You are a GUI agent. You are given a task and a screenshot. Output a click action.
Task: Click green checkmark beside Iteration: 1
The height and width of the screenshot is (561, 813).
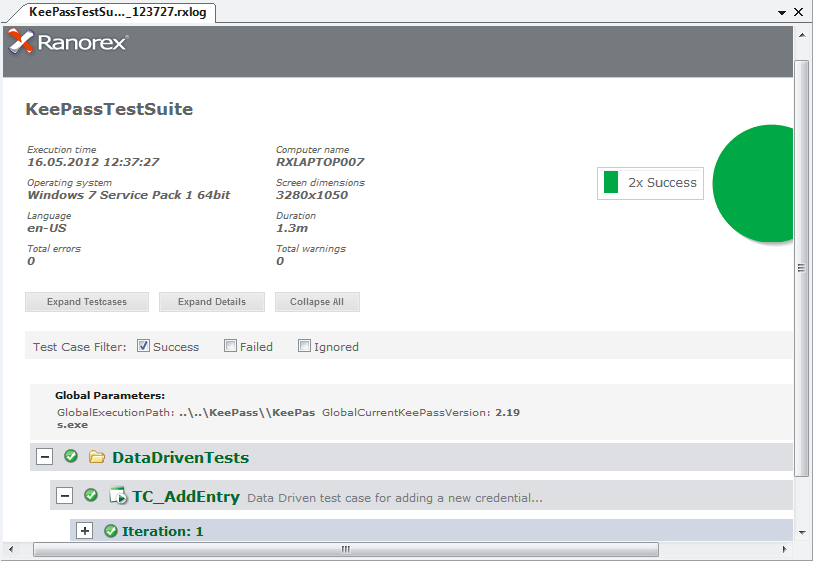click(x=110, y=531)
